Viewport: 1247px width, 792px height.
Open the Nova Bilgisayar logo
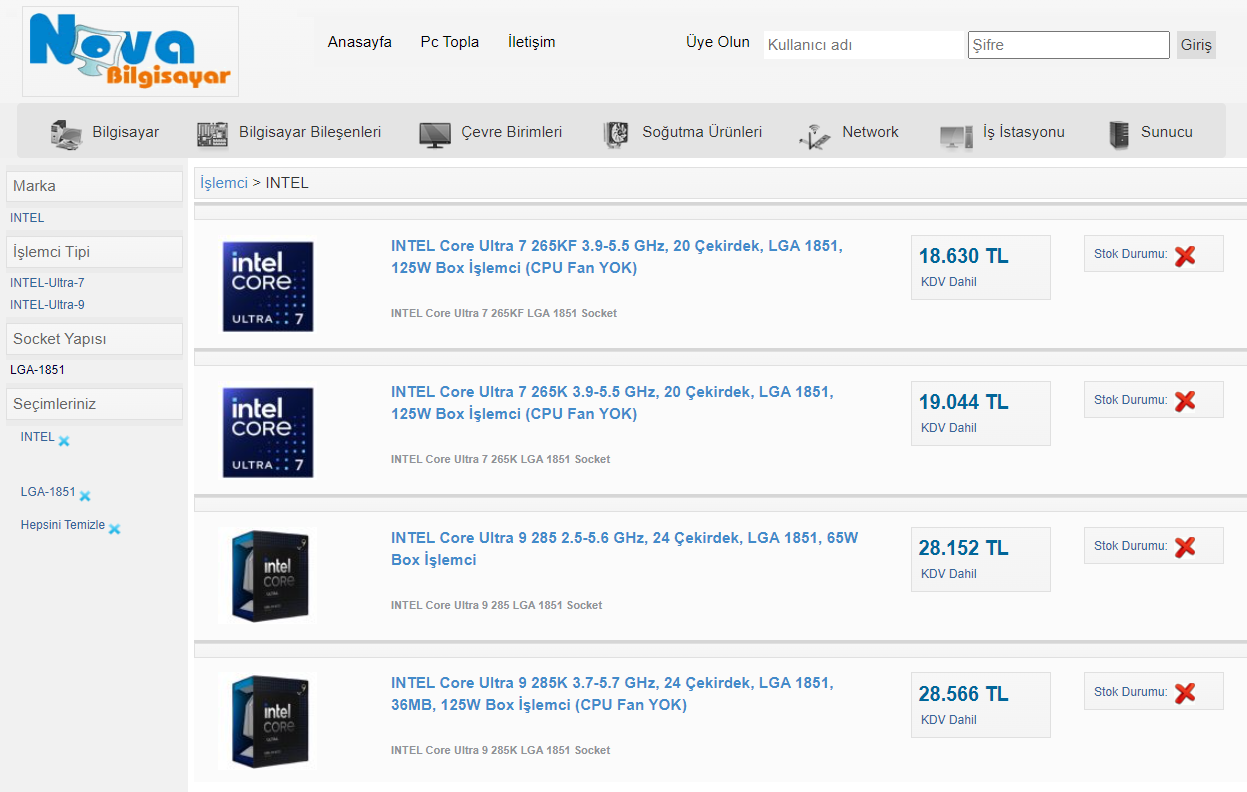pos(130,51)
